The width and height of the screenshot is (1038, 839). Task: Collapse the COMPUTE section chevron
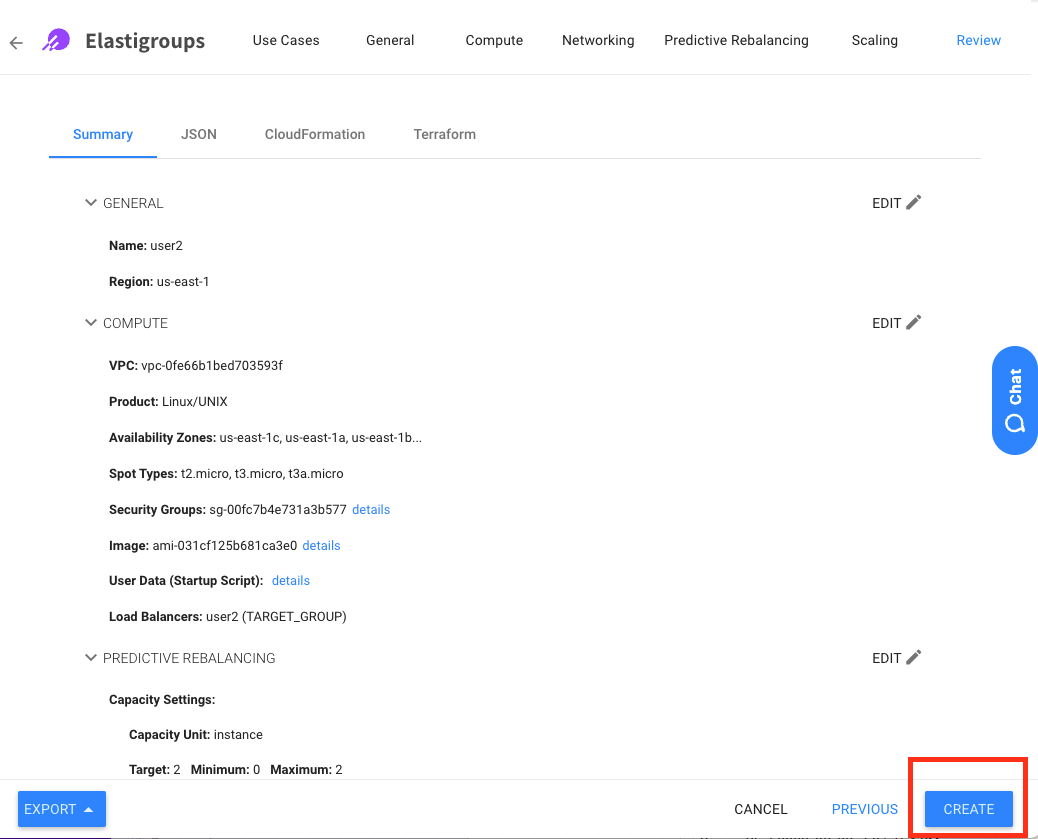91,323
